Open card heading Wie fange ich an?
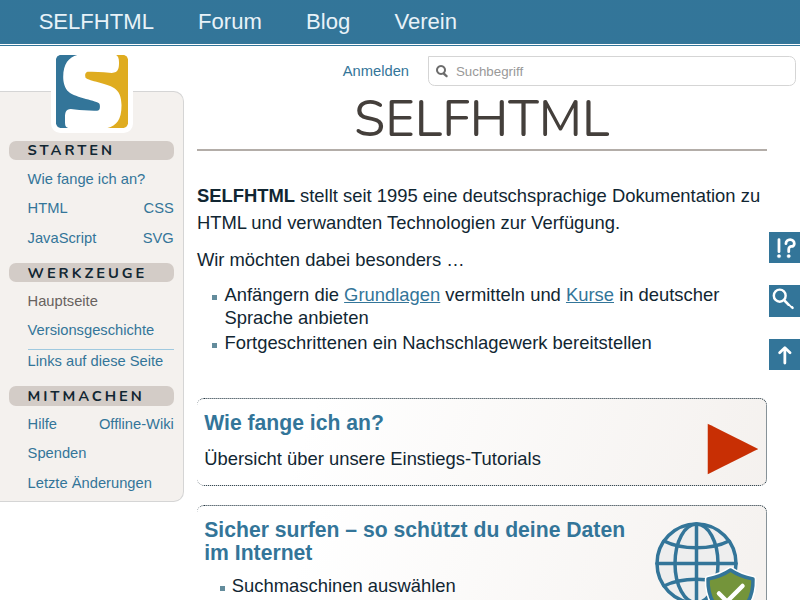The height and width of the screenshot is (600, 800). (294, 423)
